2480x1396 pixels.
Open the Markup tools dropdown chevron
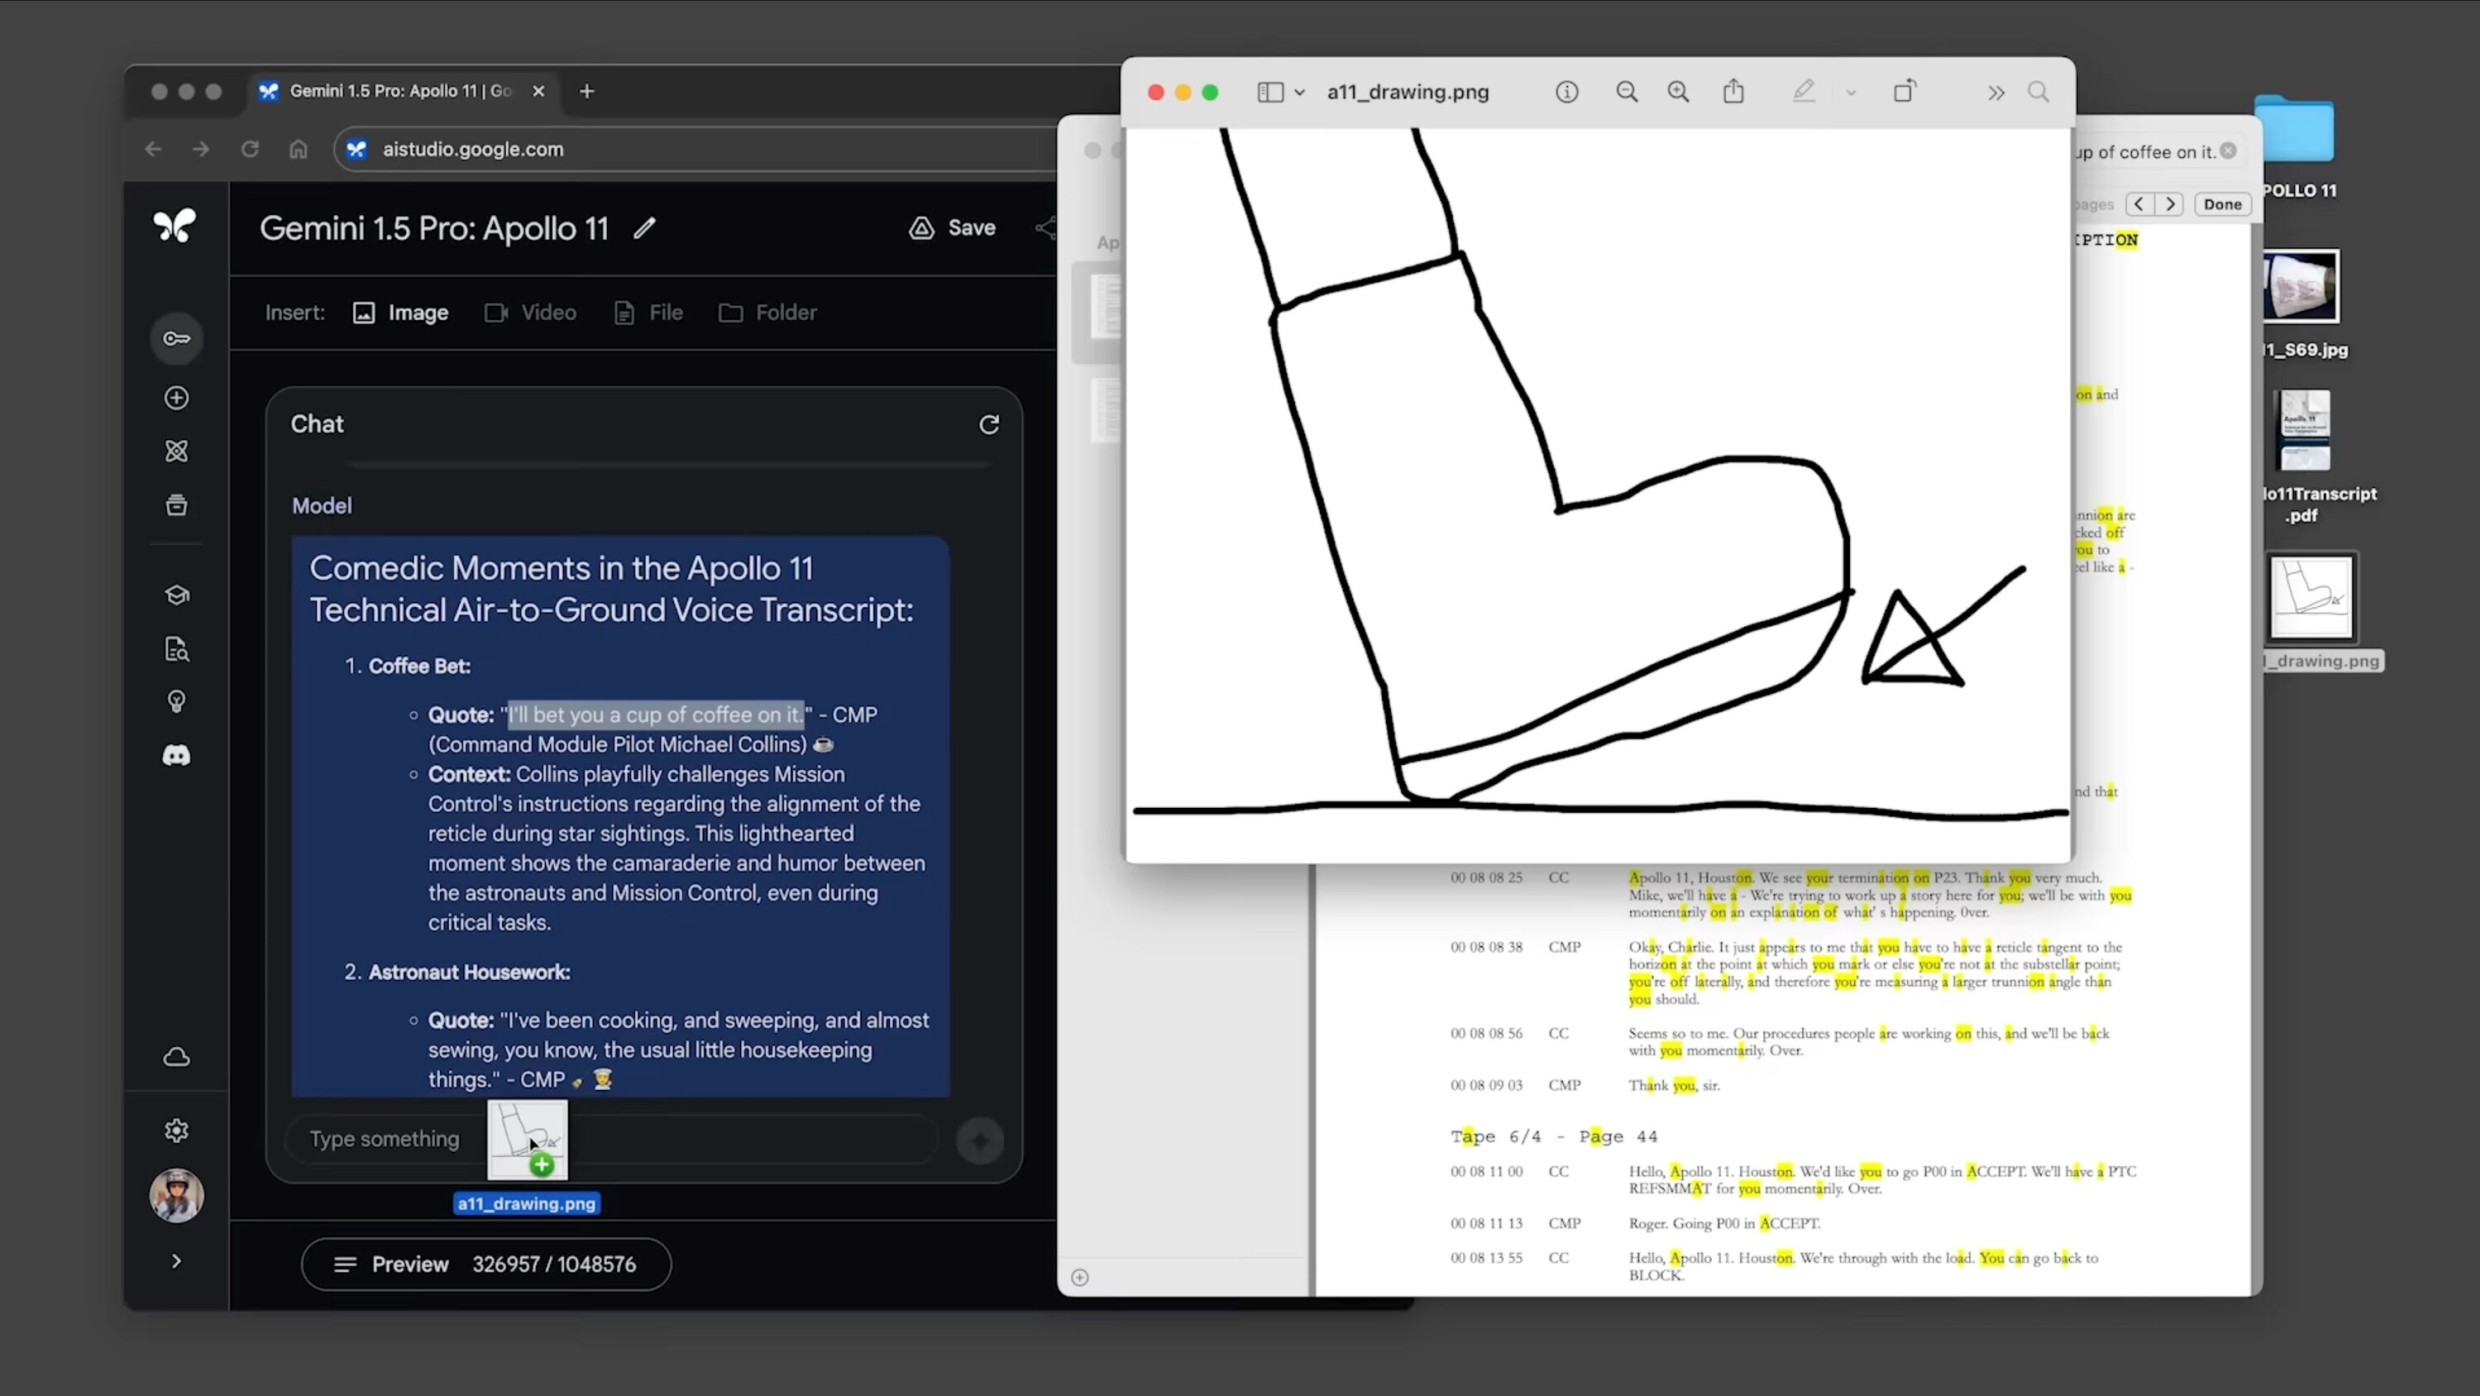point(1850,92)
